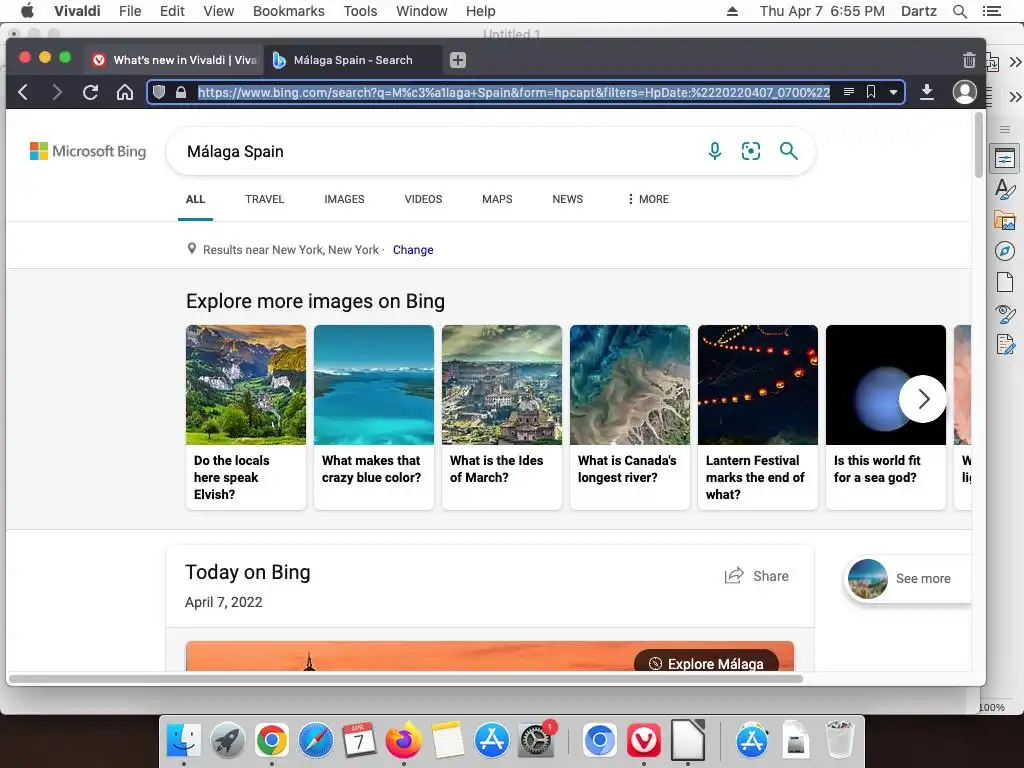
Task: Switch to What's new in Vivaldi tab
Action: click(174, 60)
